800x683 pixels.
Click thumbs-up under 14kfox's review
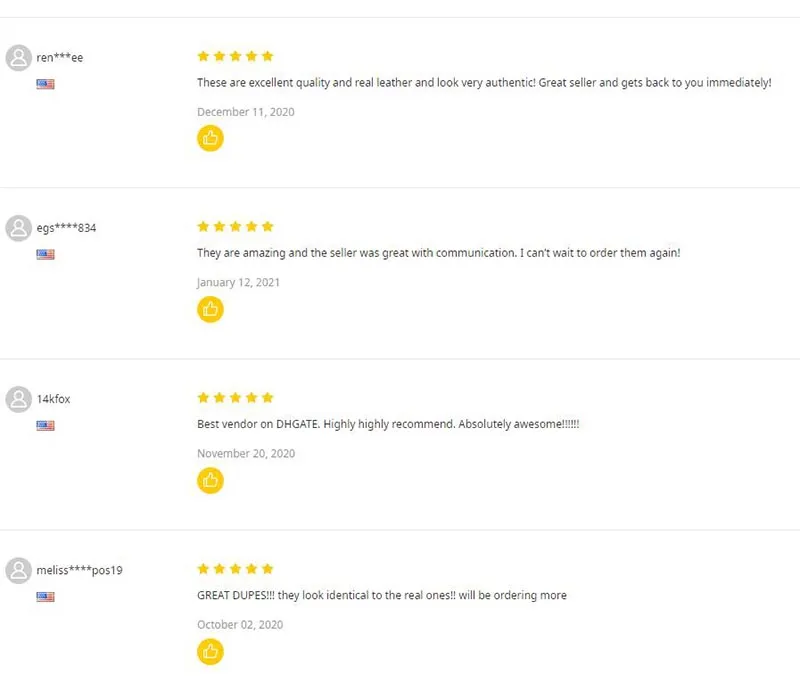pos(210,480)
